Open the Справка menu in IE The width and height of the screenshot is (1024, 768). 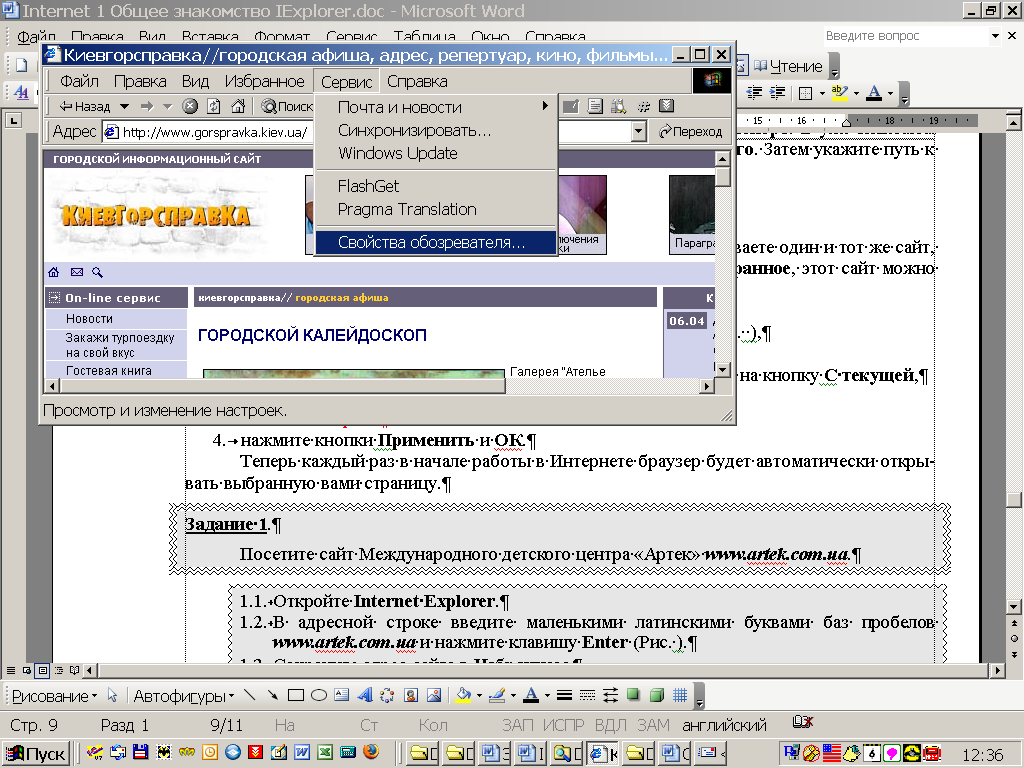pos(417,81)
